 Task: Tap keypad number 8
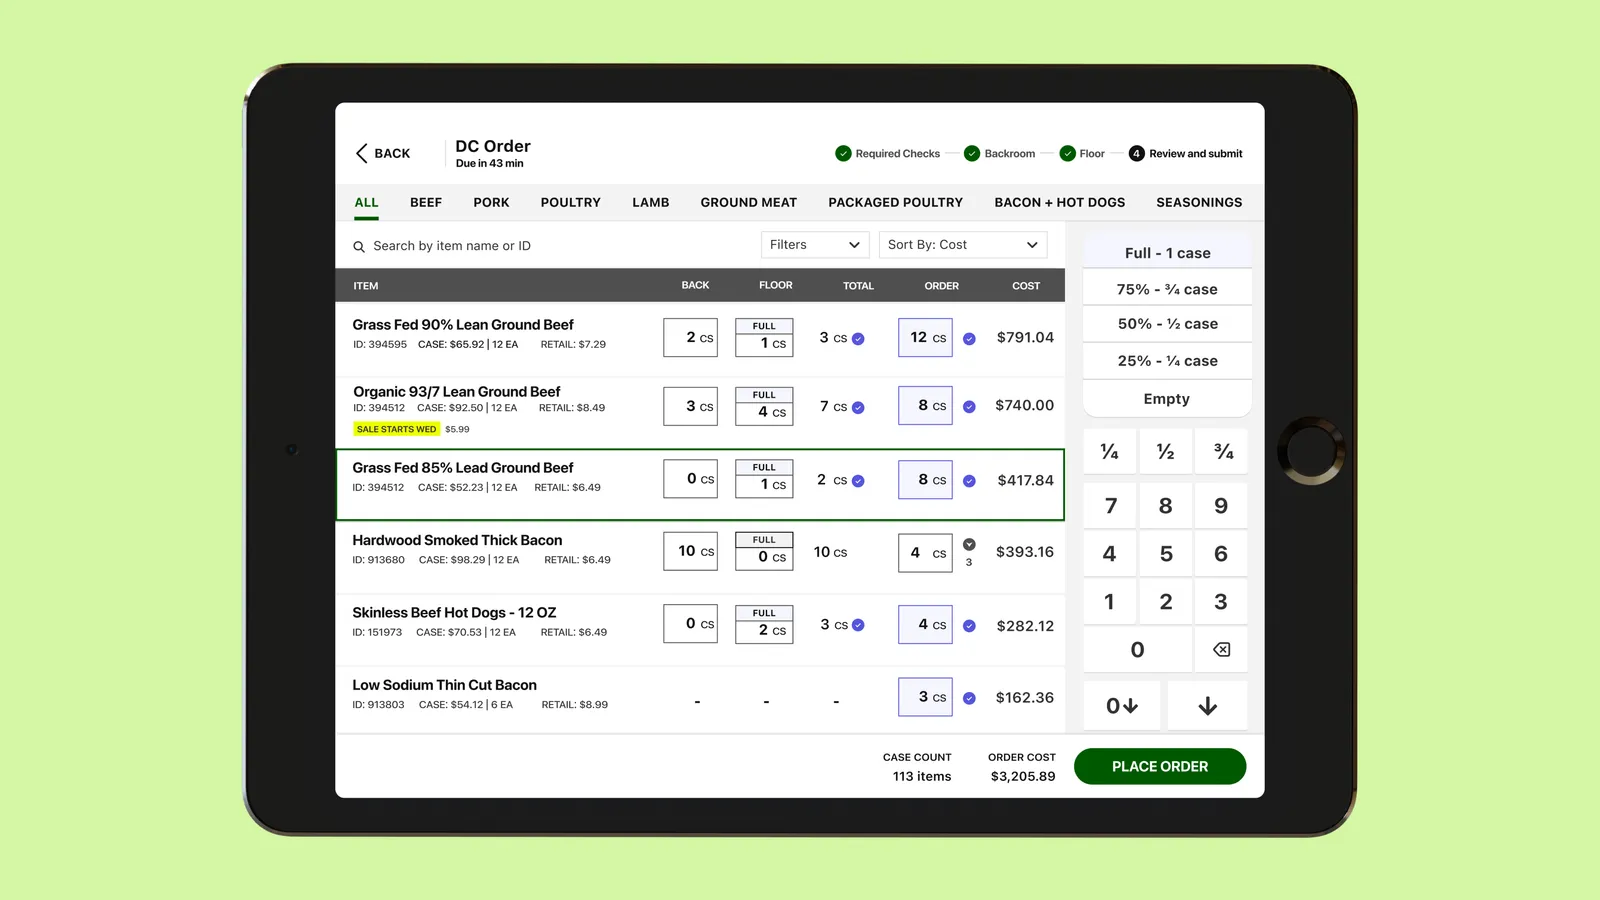click(x=1165, y=506)
